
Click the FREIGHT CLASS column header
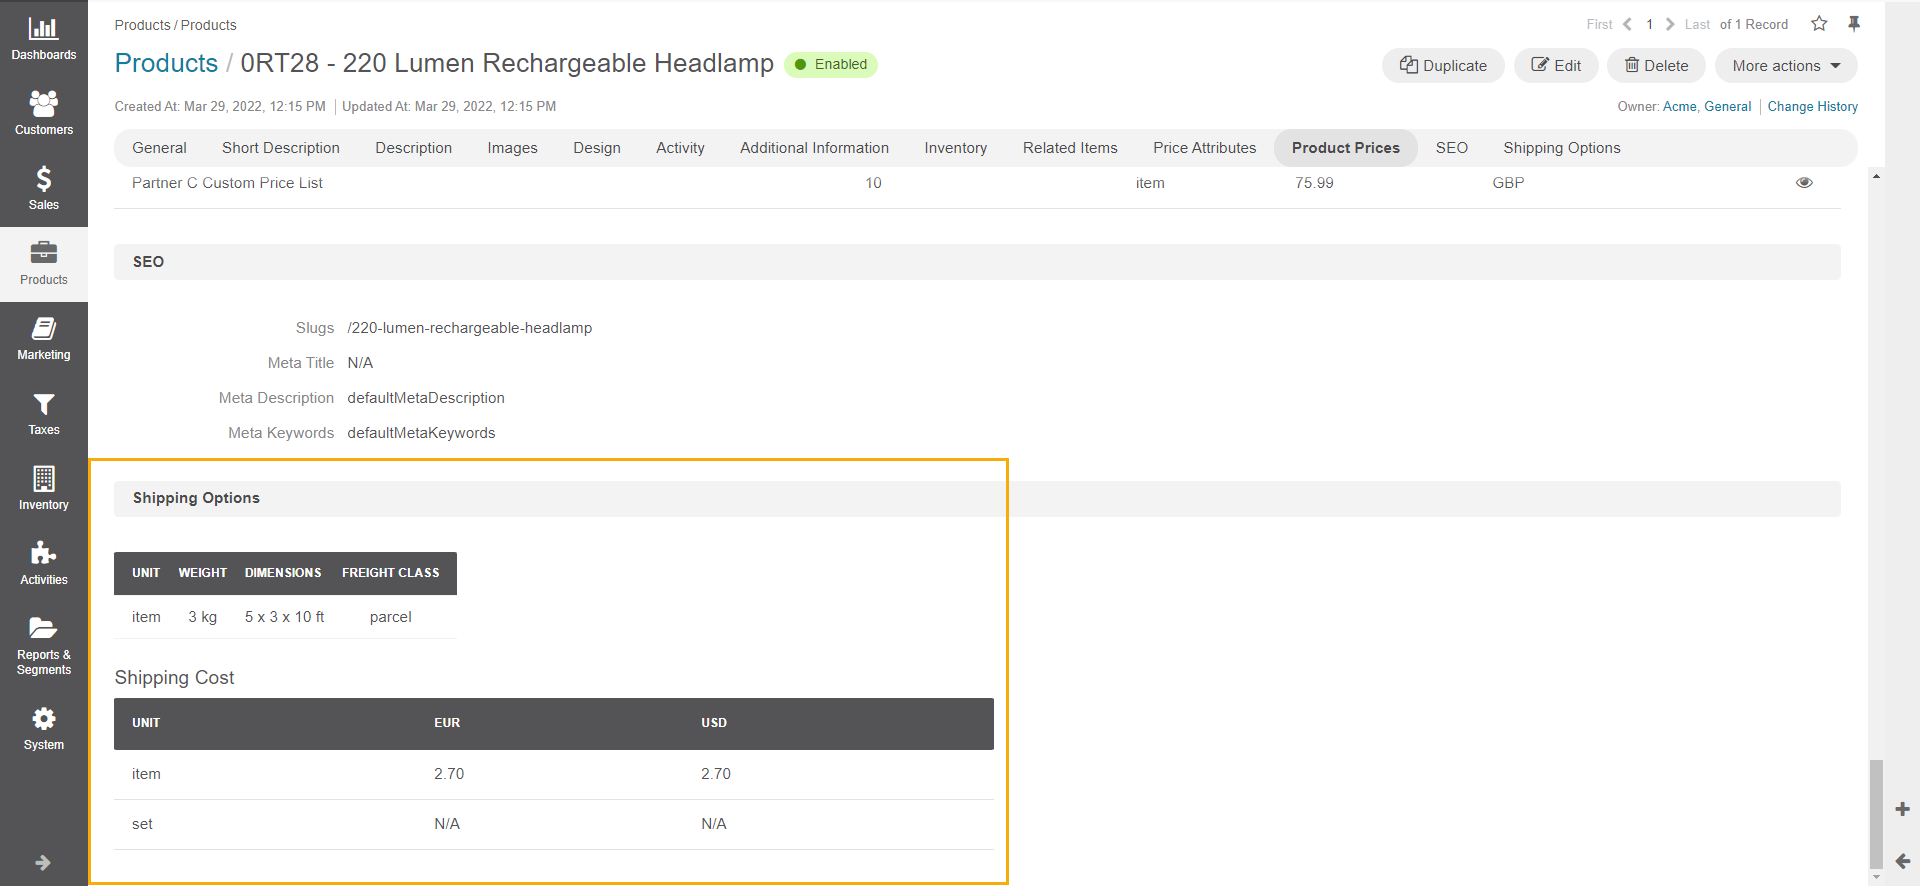point(391,573)
